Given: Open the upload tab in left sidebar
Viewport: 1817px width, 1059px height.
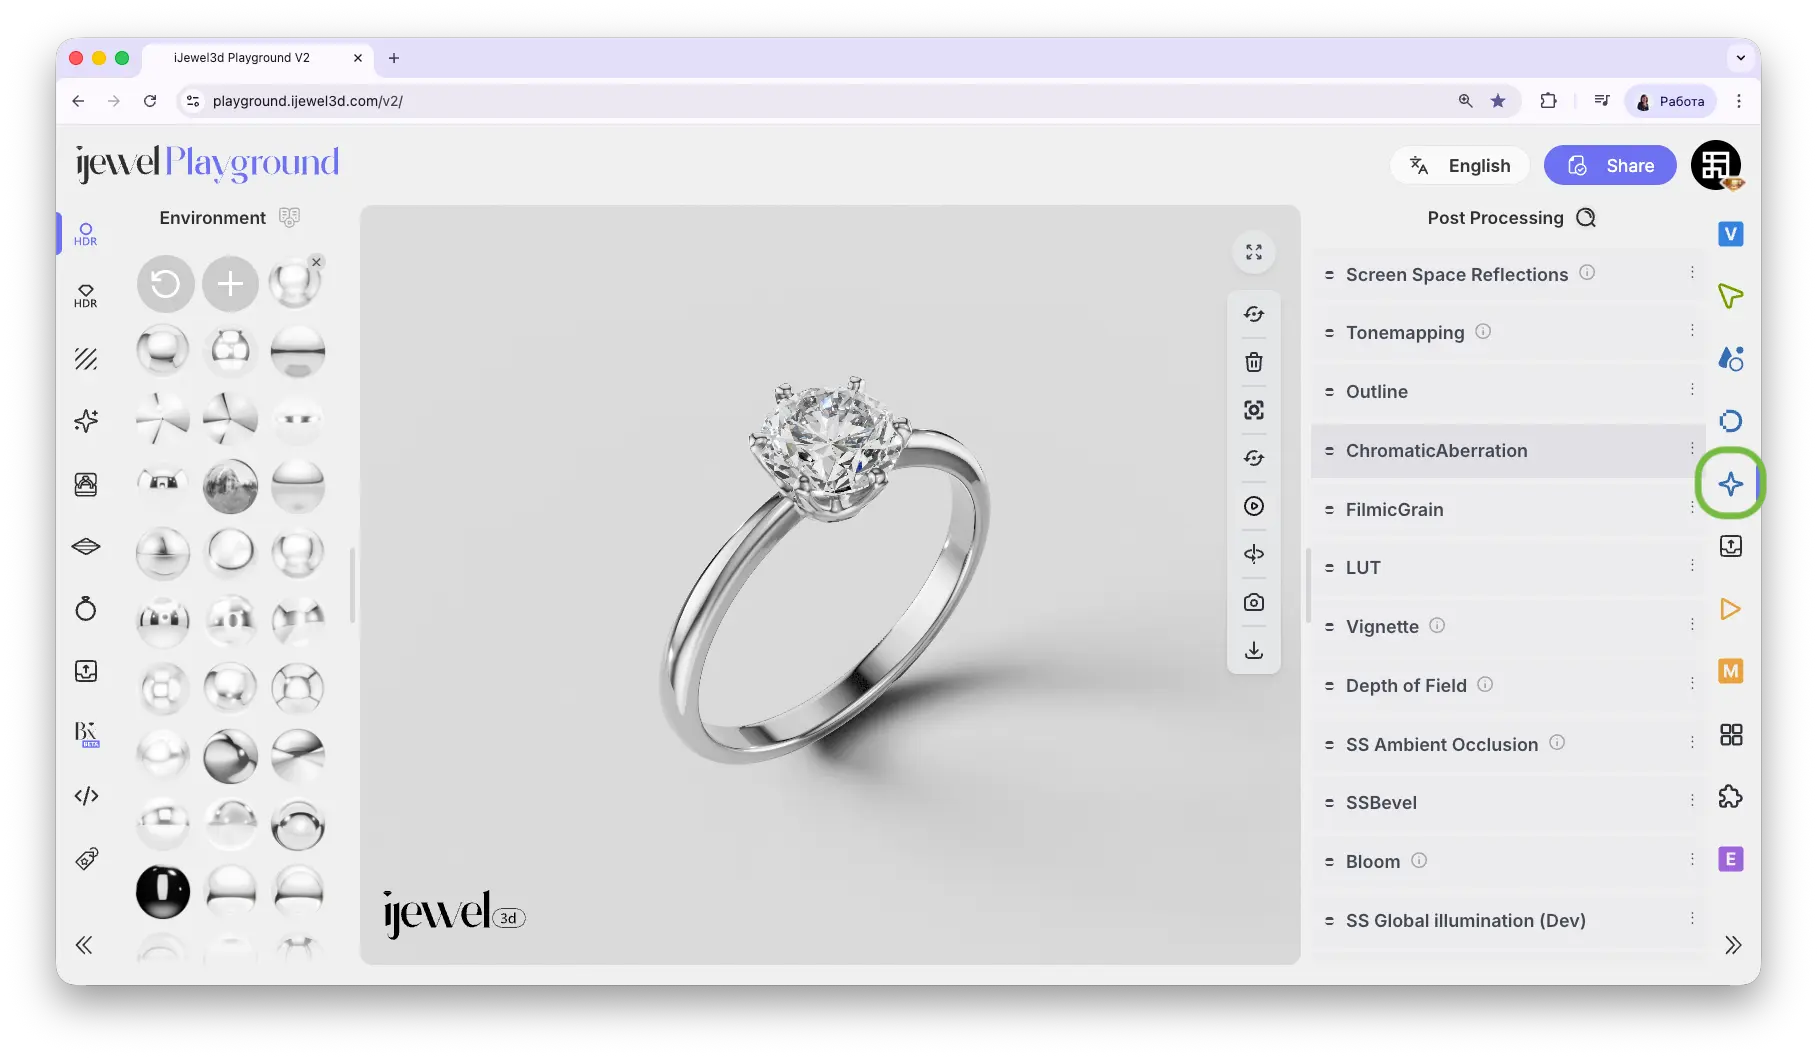Looking at the screenshot, I should 86,671.
